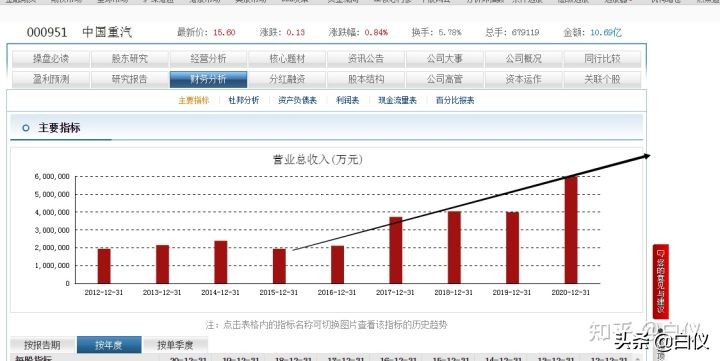Click the 2012-12-31 revenue bar
The image size is (720, 361).
tap(104, 266)
